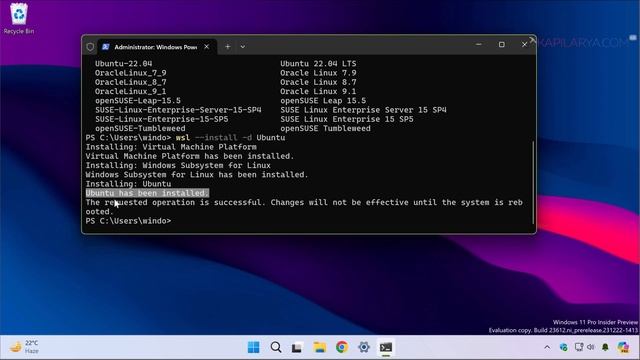This screenshot has height=360, width=640.
Task: Open the weather widget showing 22°C Haze
Action: 24,347
